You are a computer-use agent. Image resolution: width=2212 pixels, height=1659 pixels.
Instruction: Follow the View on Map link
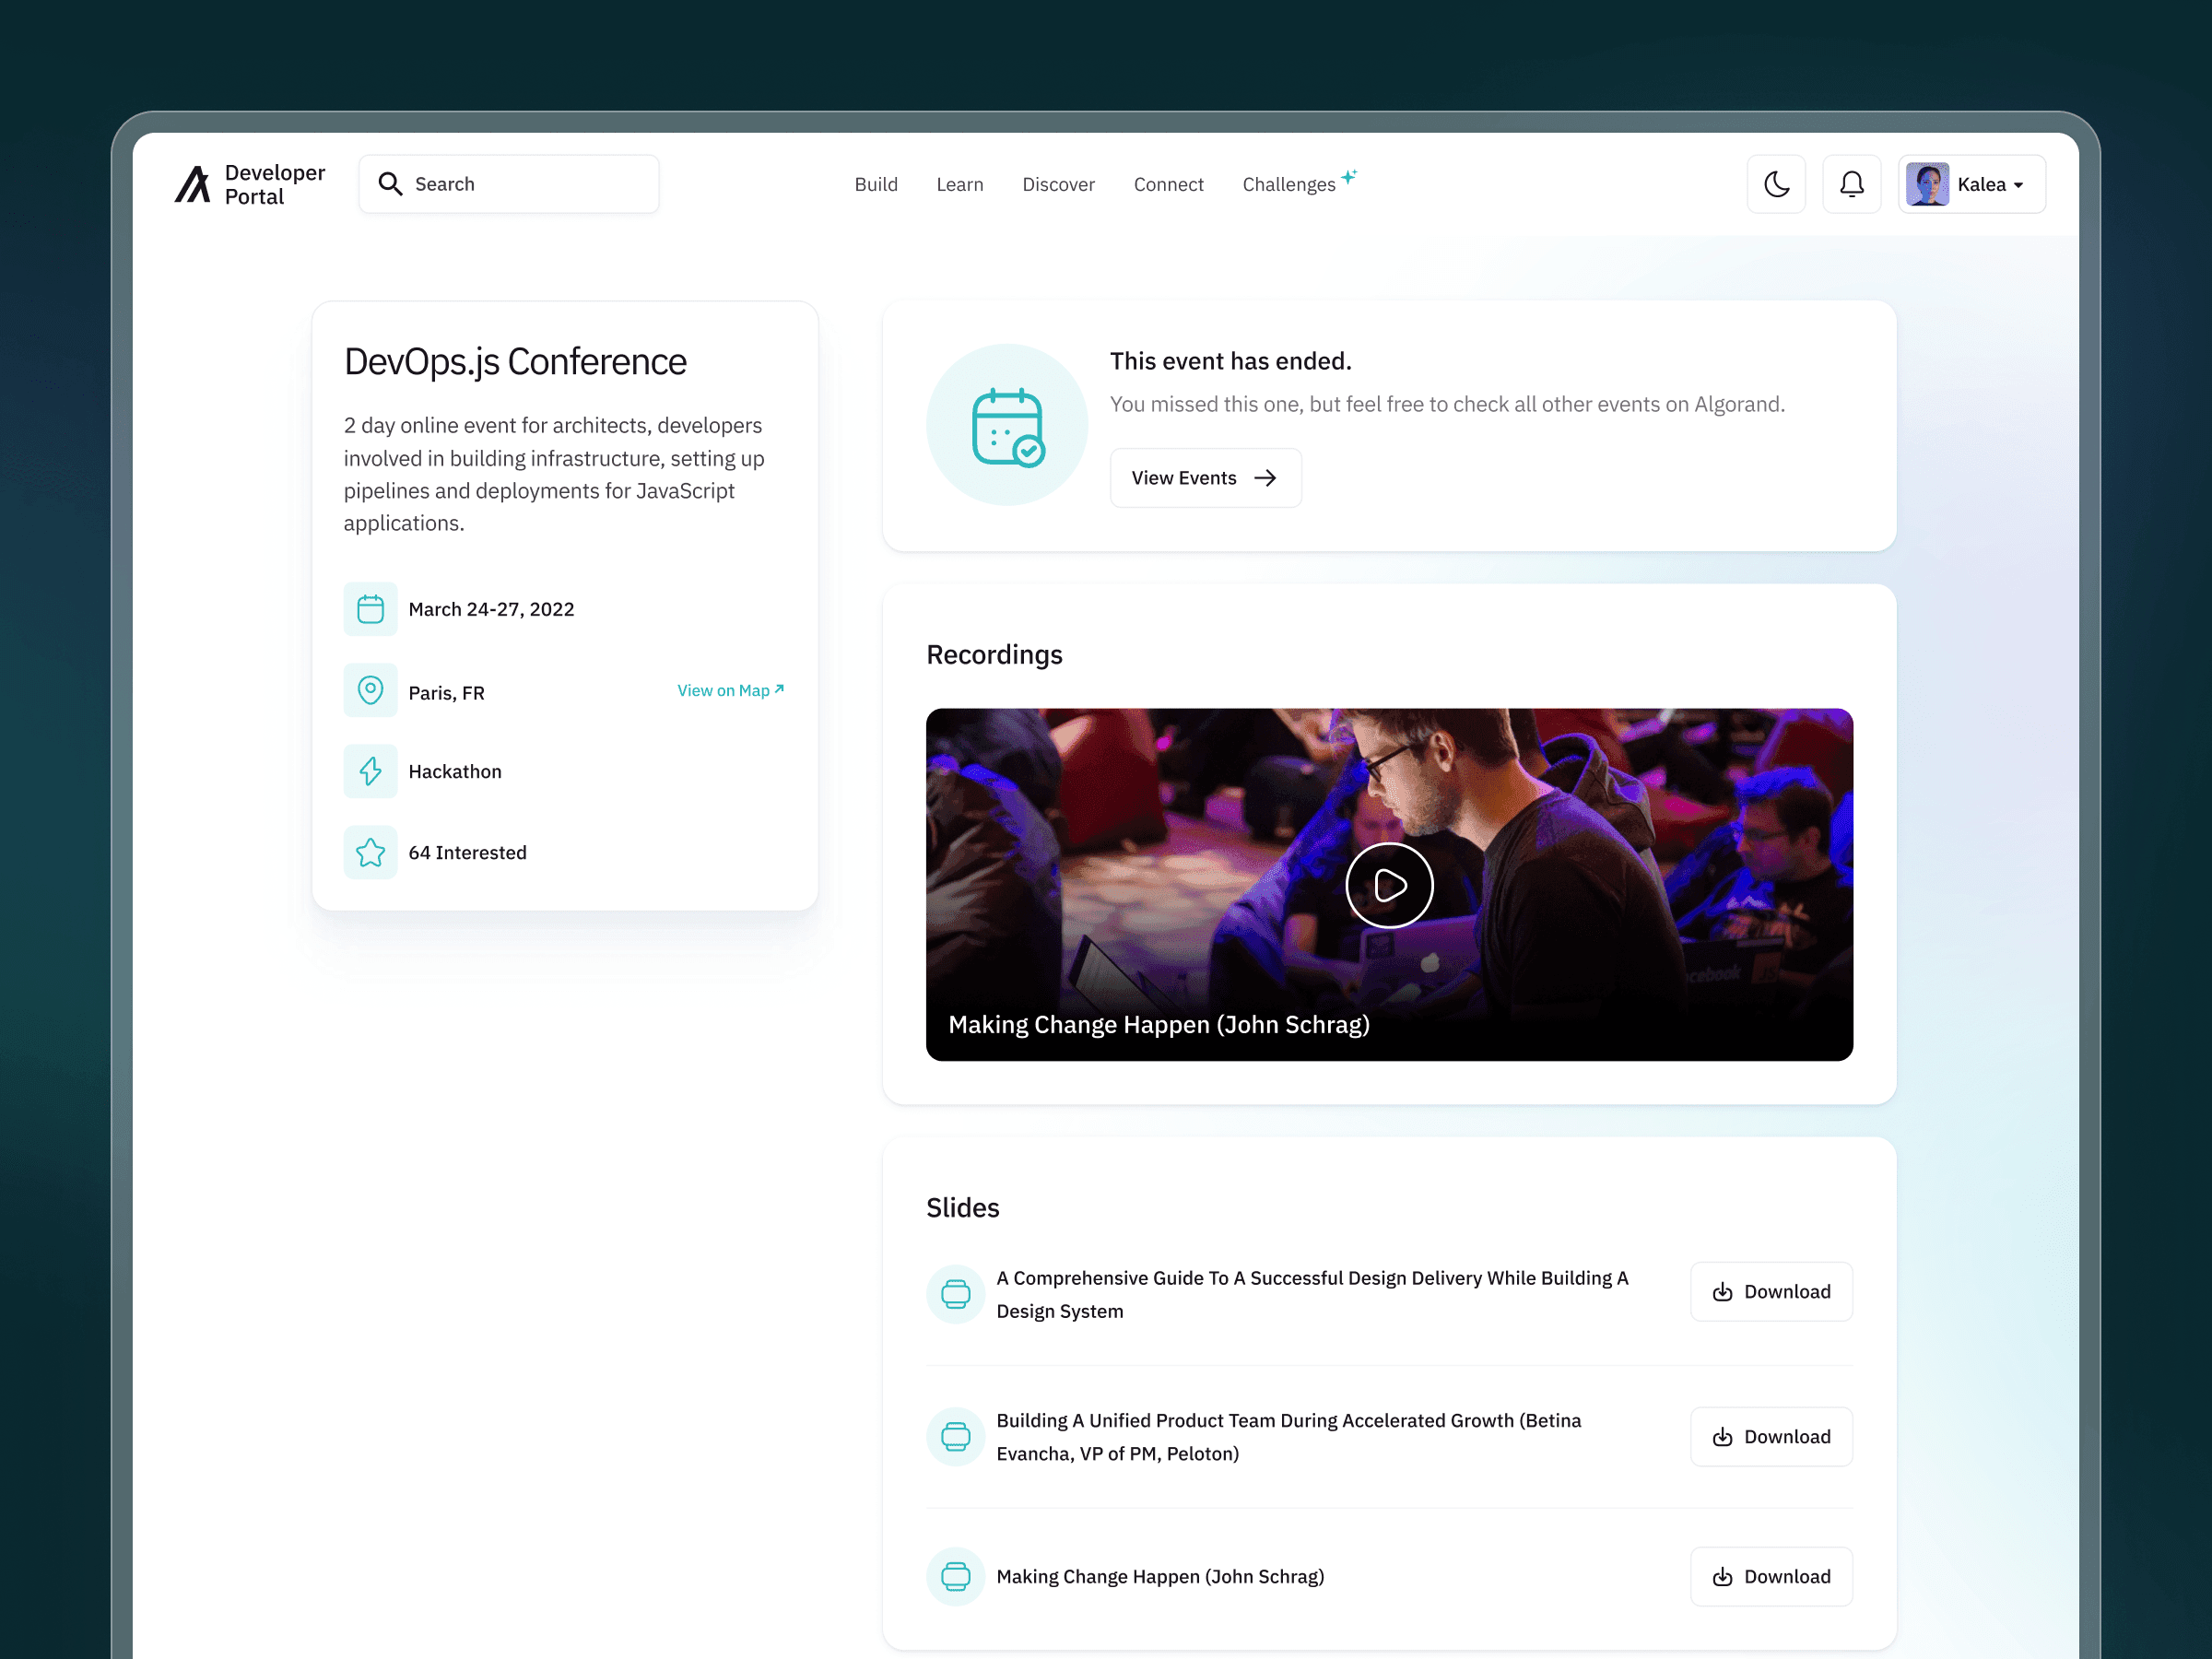(x=730, y=690)
